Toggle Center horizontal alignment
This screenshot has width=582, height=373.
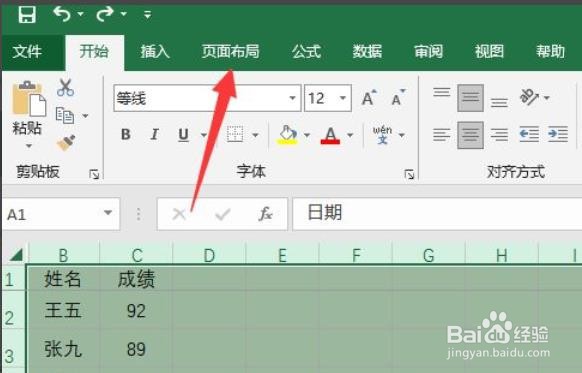pos(470,135)
